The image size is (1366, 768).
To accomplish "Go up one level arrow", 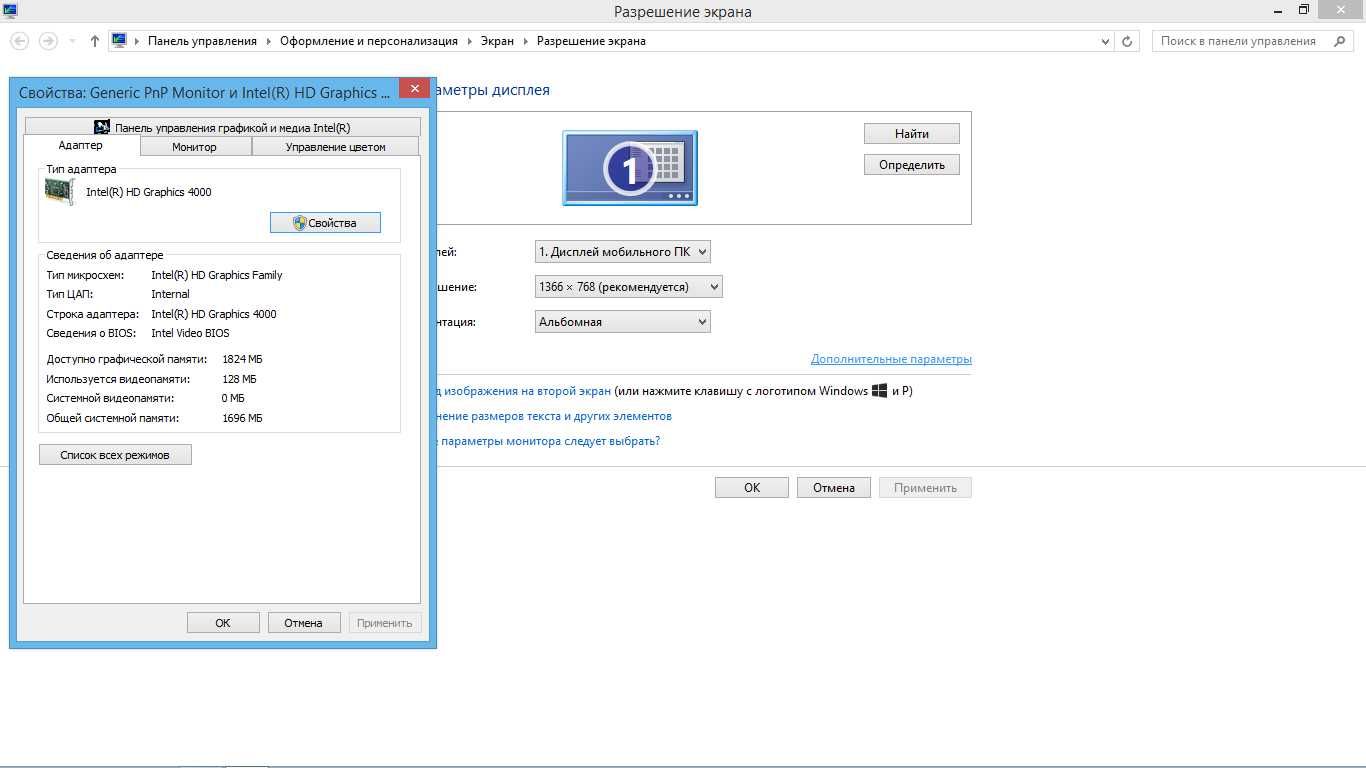I will click(95, 41).
